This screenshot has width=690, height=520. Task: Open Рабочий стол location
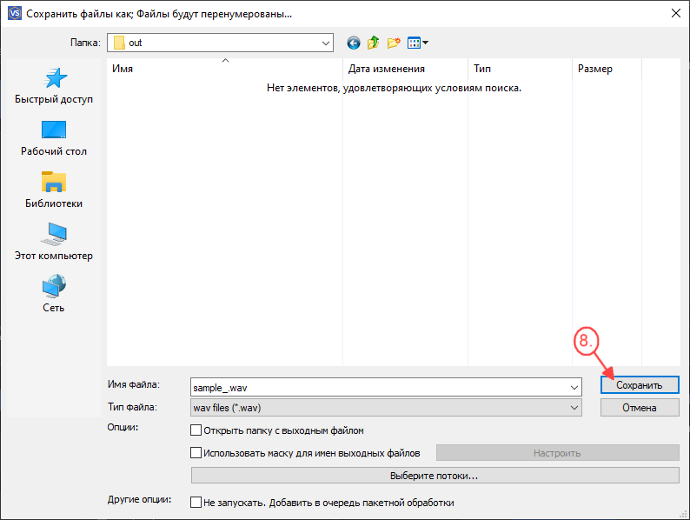[54, 138]
